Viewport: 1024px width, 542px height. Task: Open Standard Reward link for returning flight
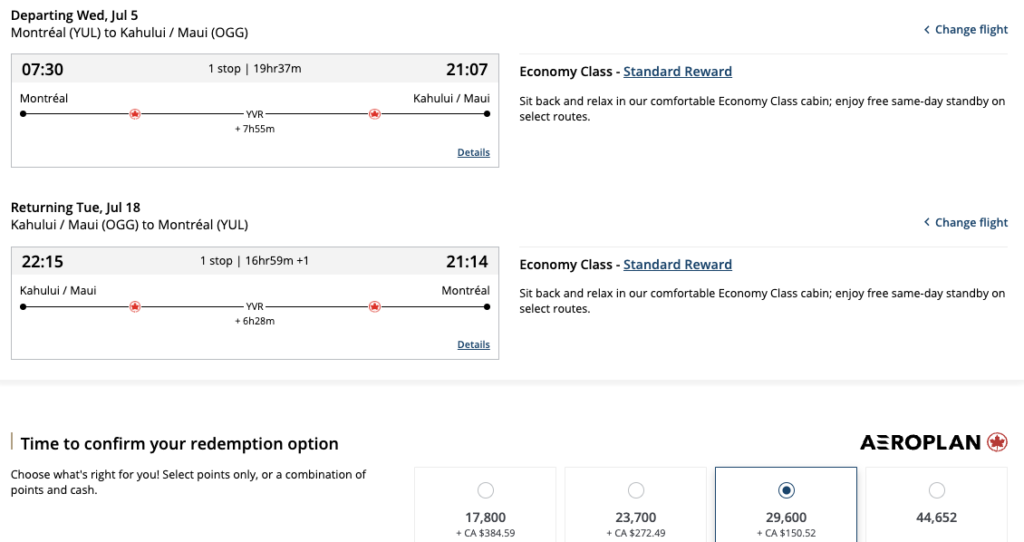coord(677,265)
